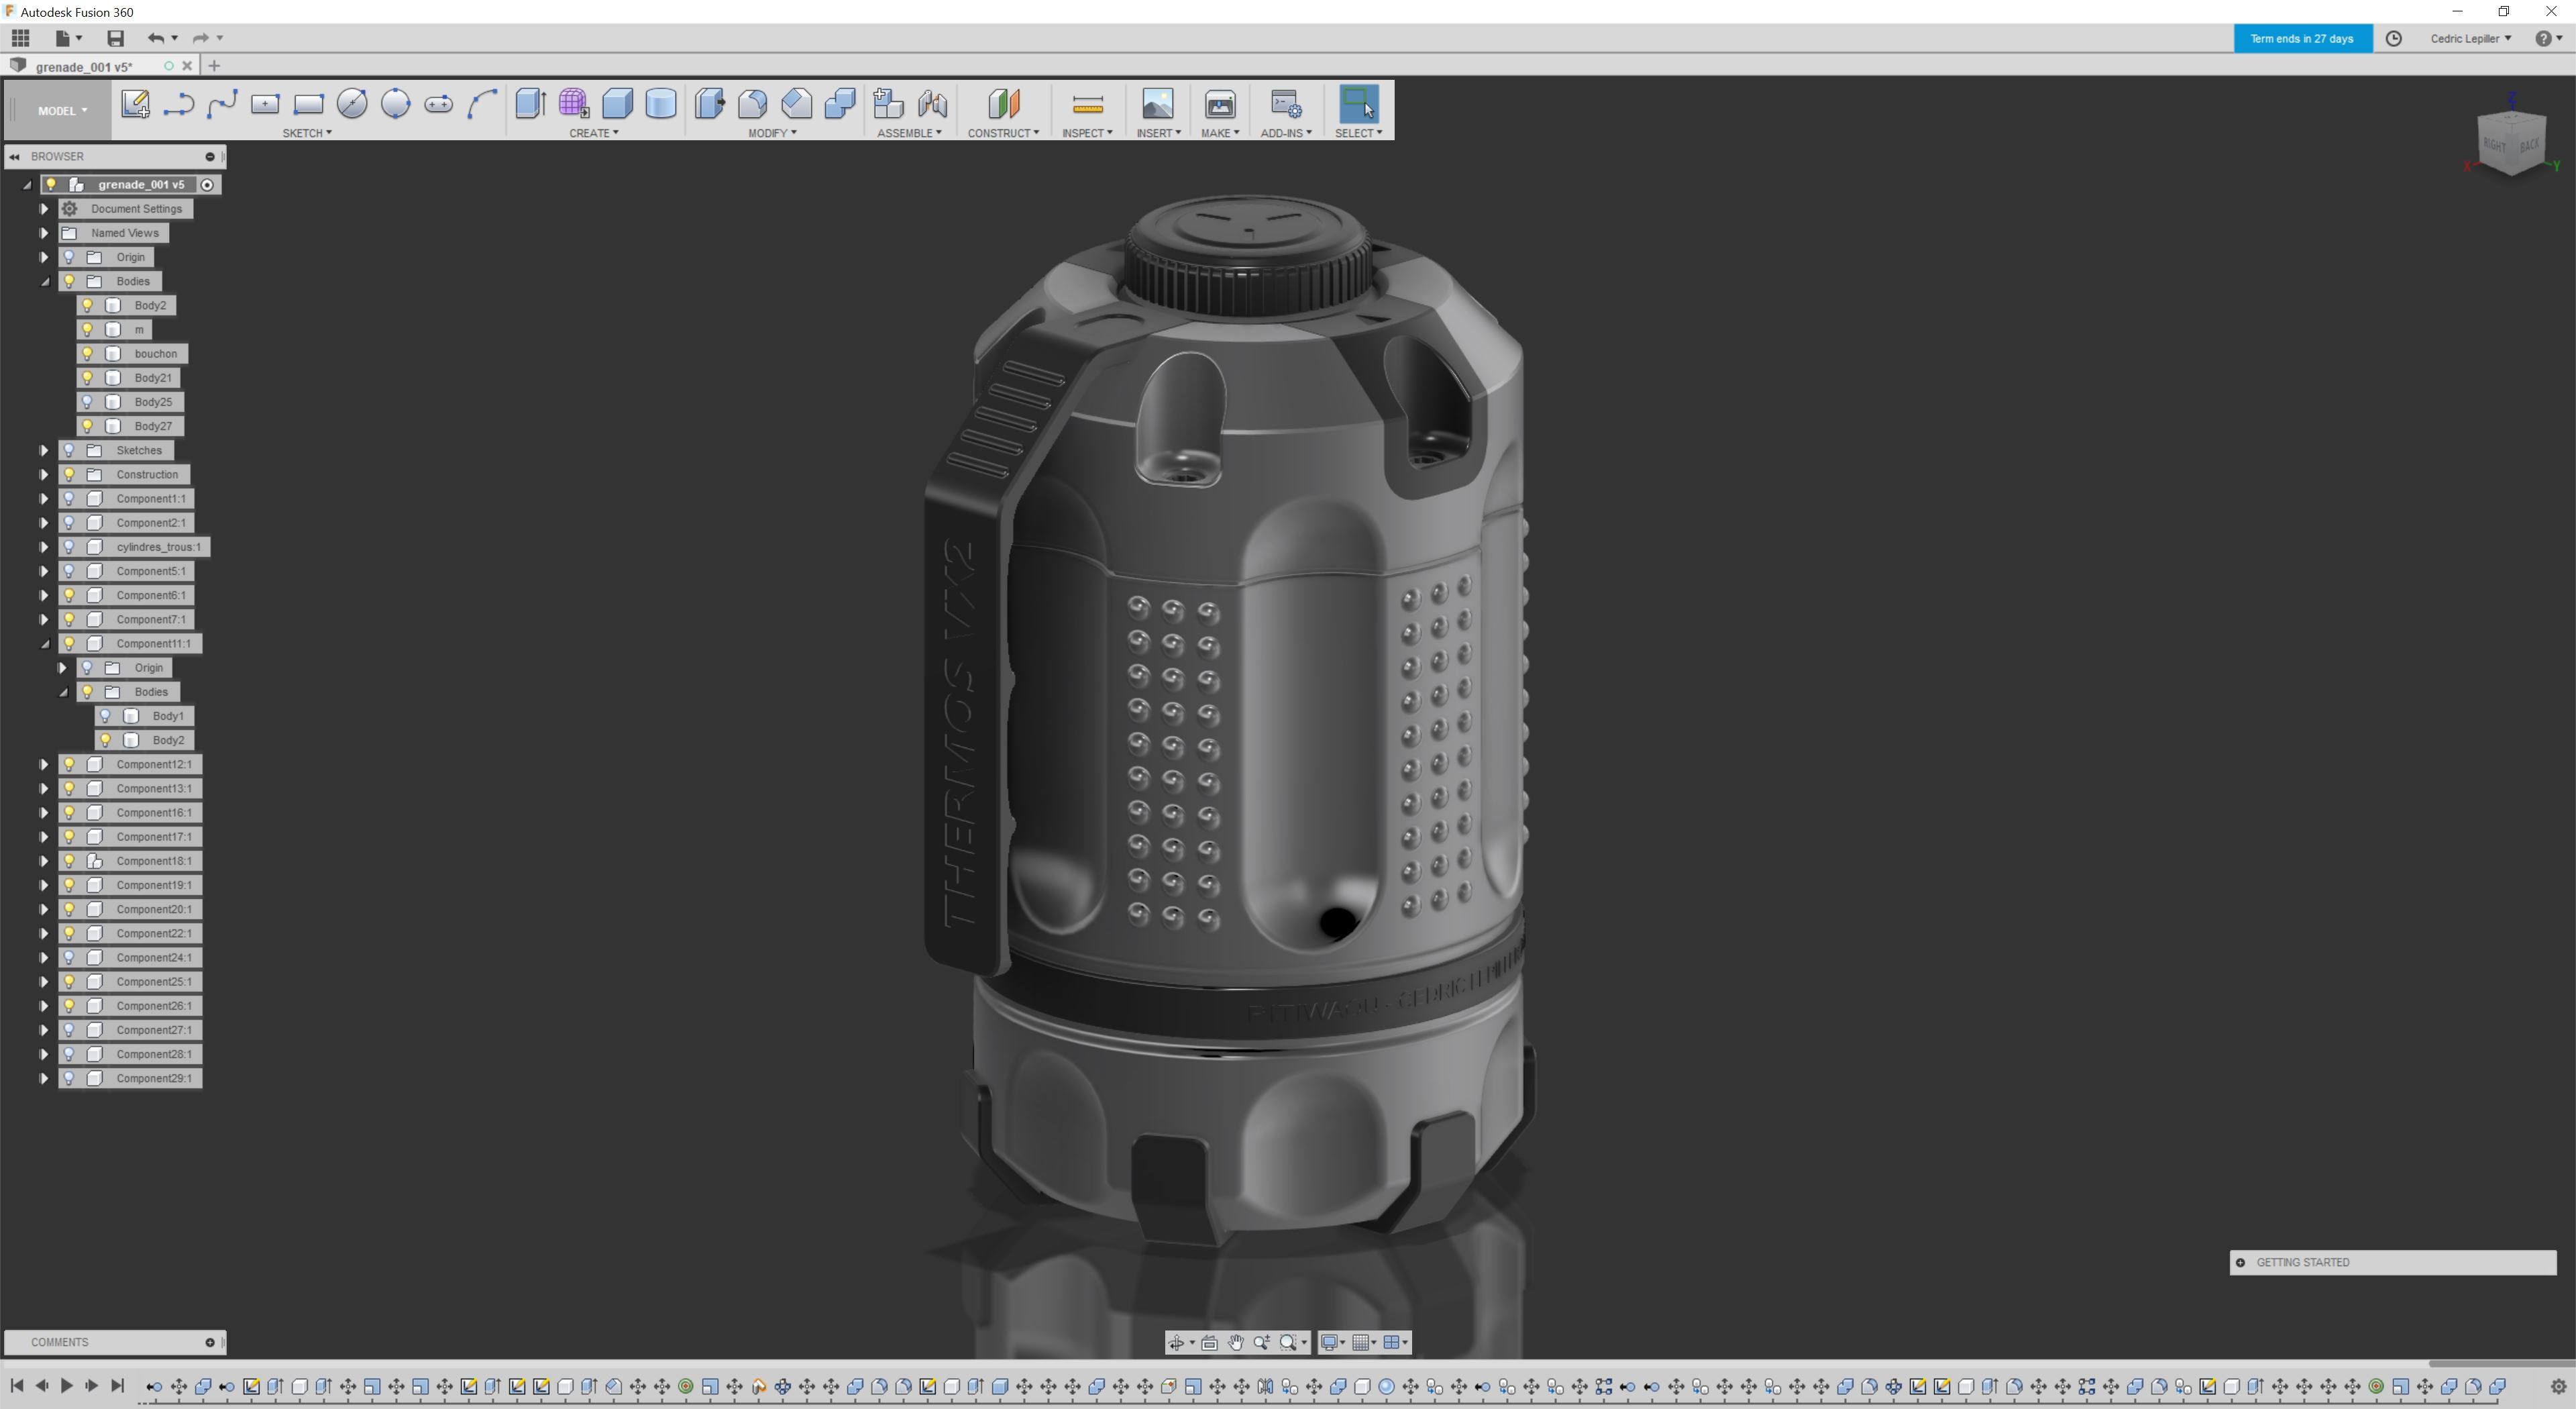The height and width of the screenshot is (1409, 2576).
Task: Click the Pan hand tool
Action: (1236, 1342)
